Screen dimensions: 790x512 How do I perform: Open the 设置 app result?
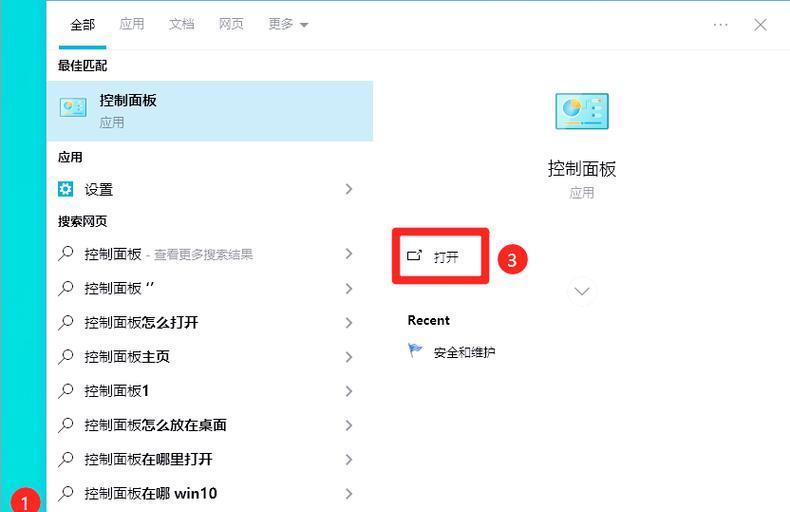point(210,189)
